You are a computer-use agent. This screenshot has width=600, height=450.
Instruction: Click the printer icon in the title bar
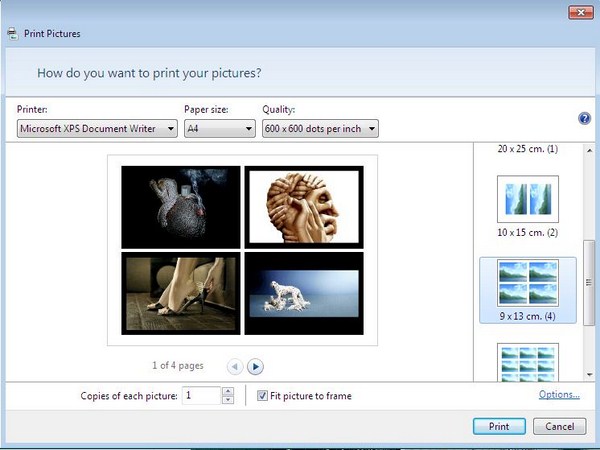click(12, 34)
